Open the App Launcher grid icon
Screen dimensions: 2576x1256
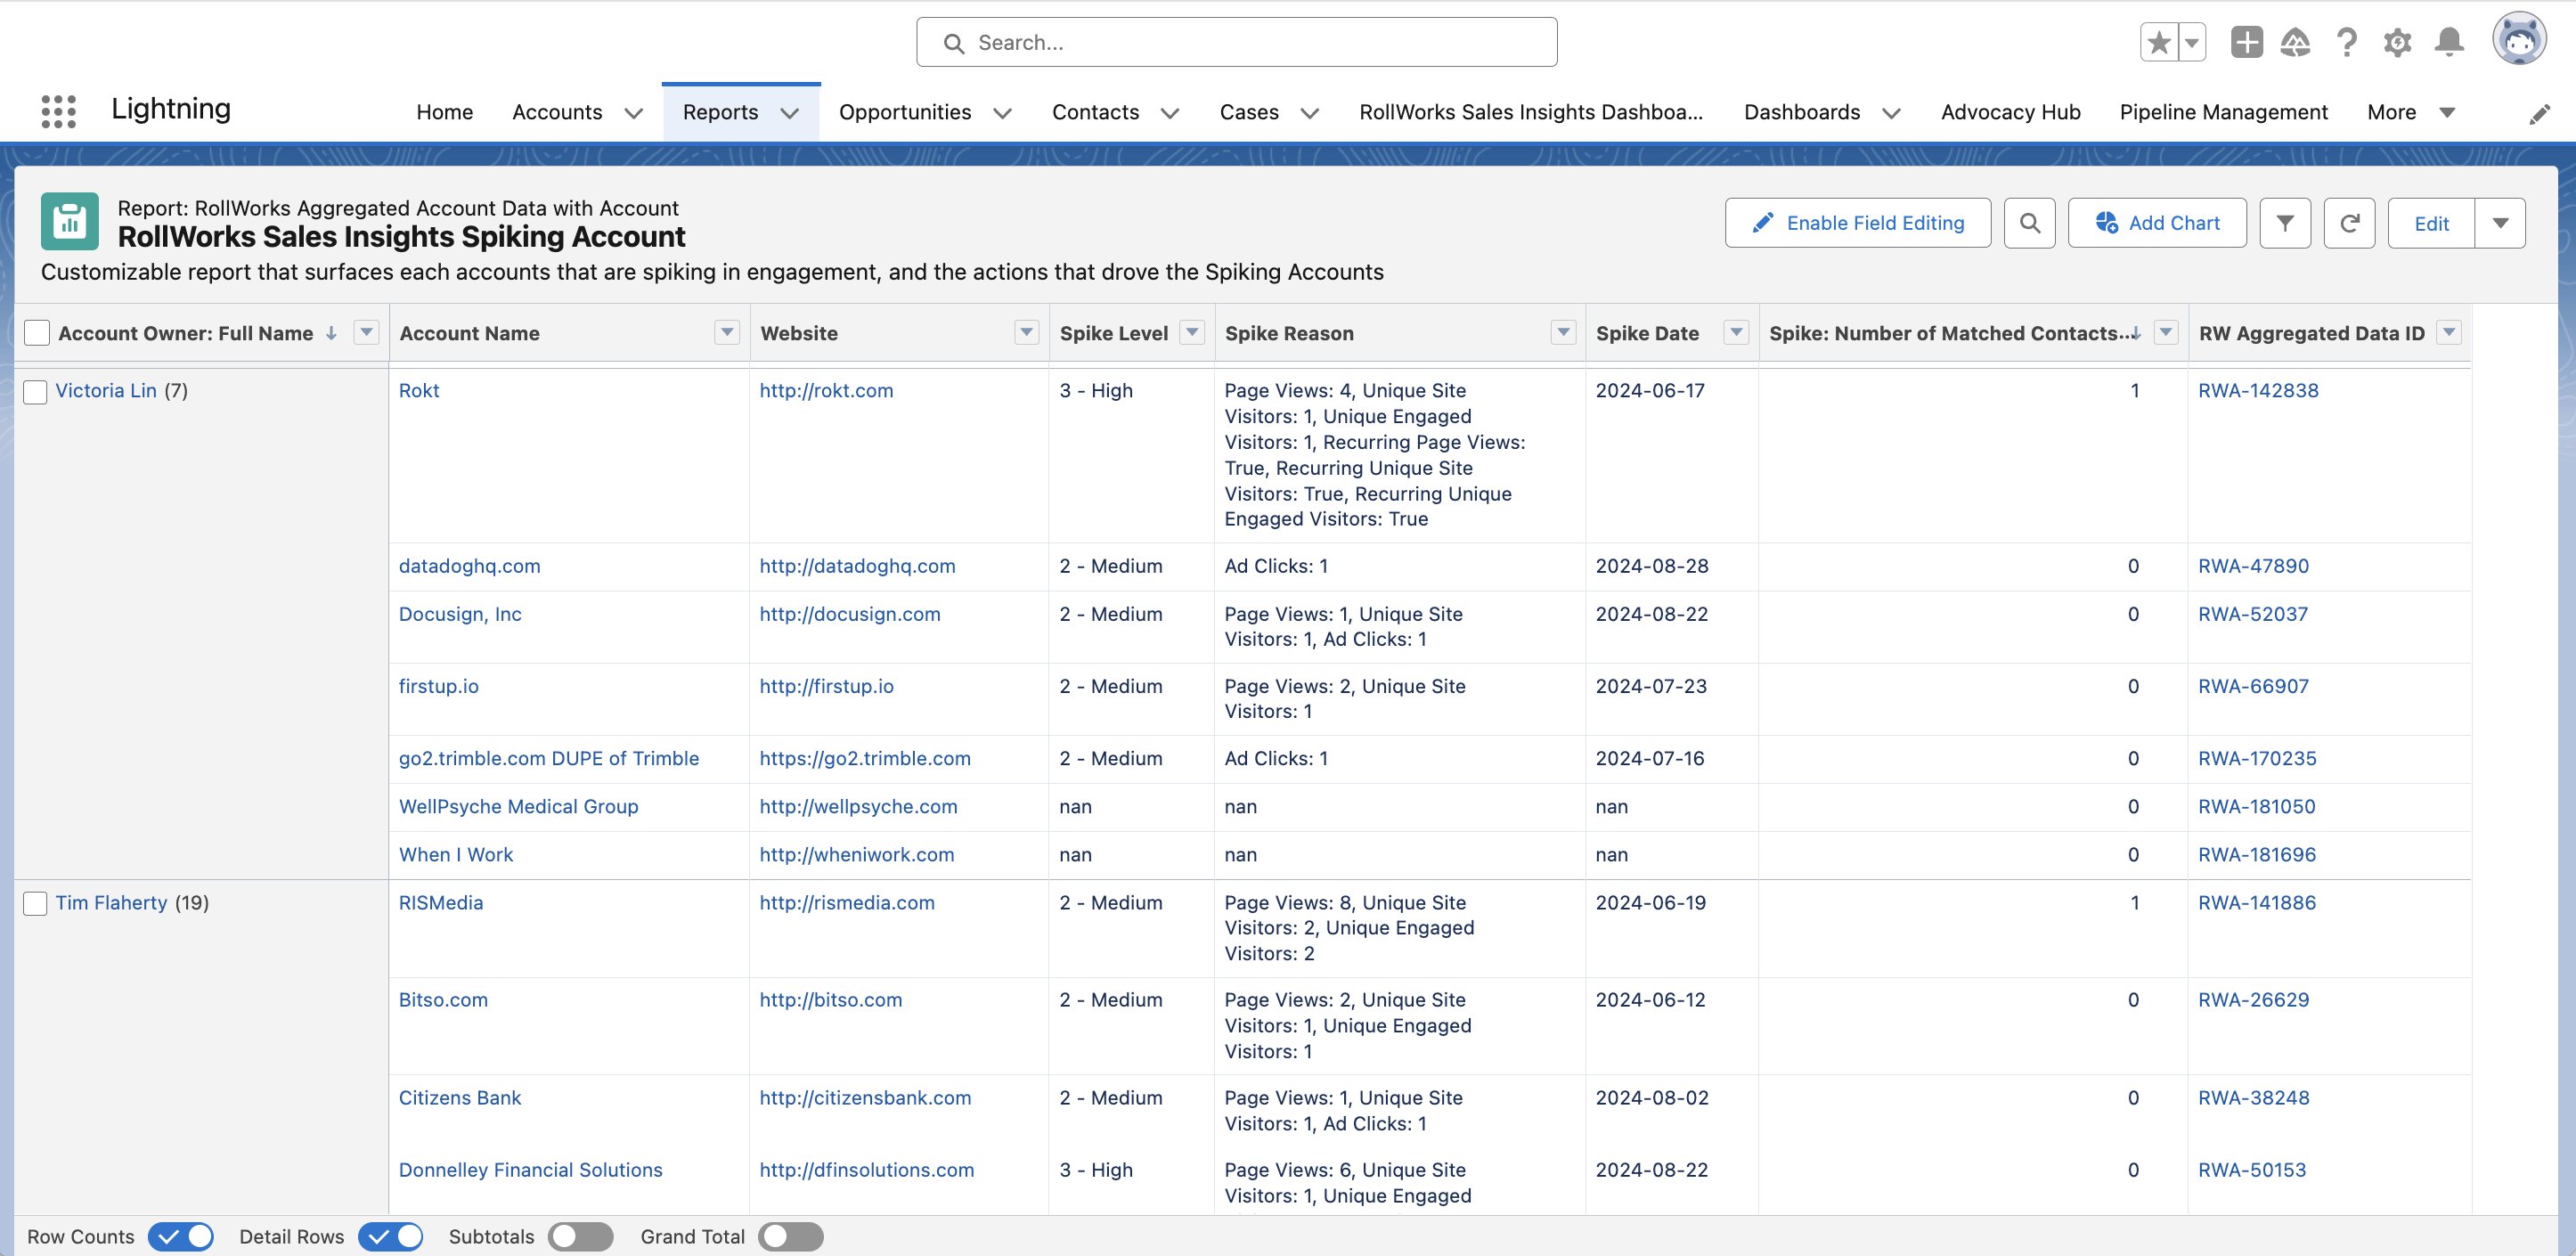tap(58, 111)
